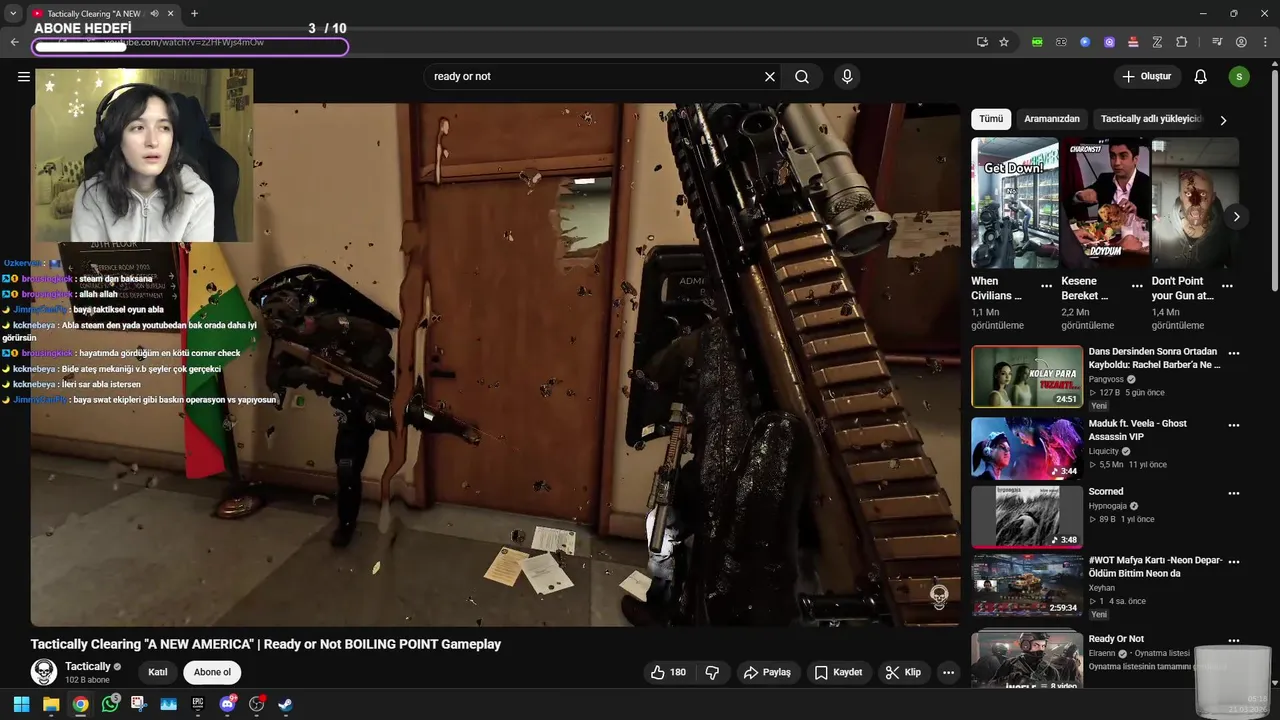Click the blue play-button extension icon
Image resolution: width=1280 pixels, height=720 pixels.
[x=1085, y=42]
